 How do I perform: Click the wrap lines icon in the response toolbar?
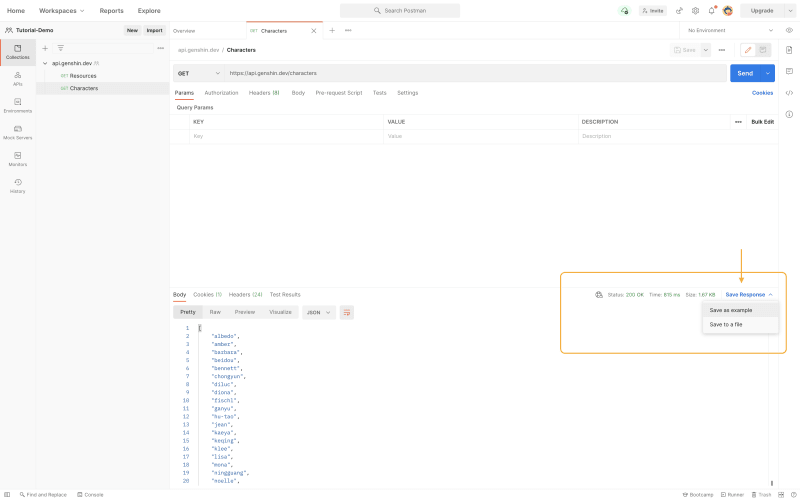346,312
